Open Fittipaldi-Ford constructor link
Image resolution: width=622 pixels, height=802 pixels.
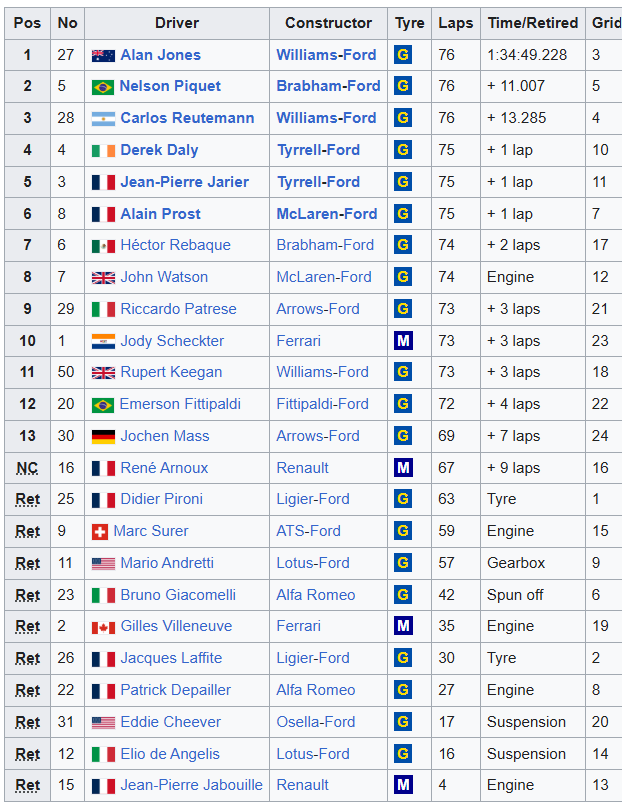[x=322, y=404]
